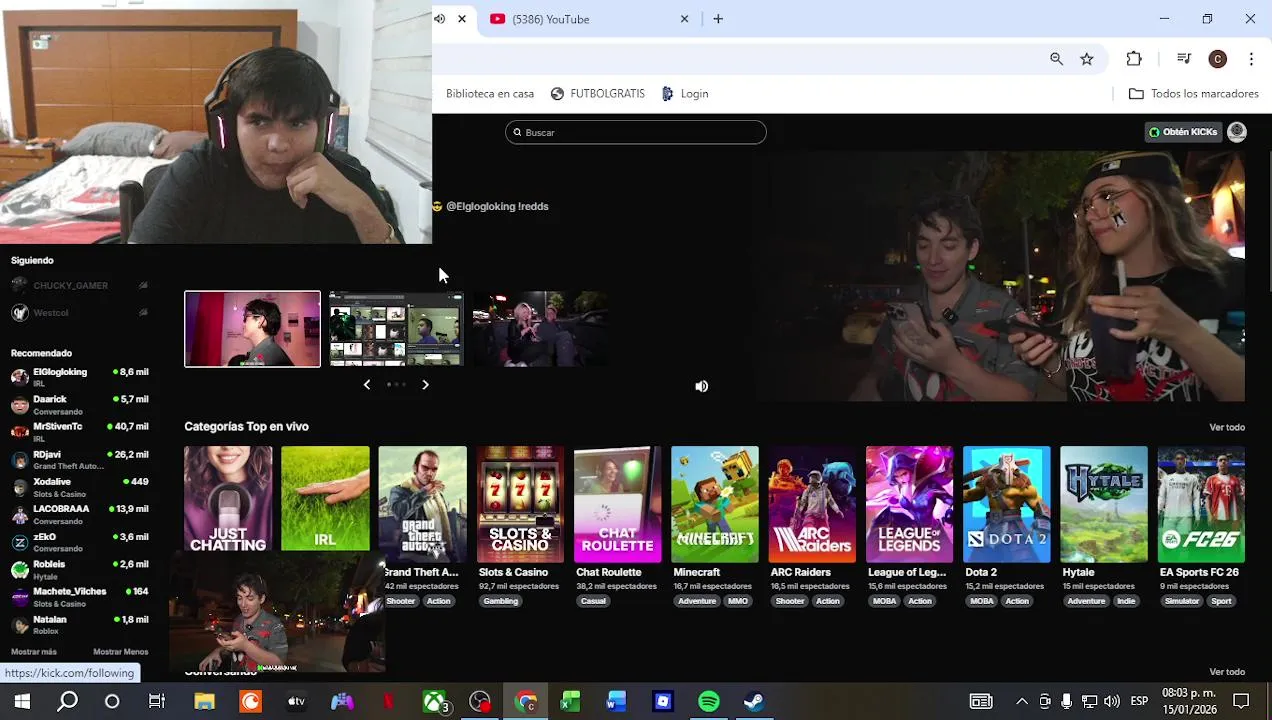Open the Hytale category card

click(x=1104, y=505)
